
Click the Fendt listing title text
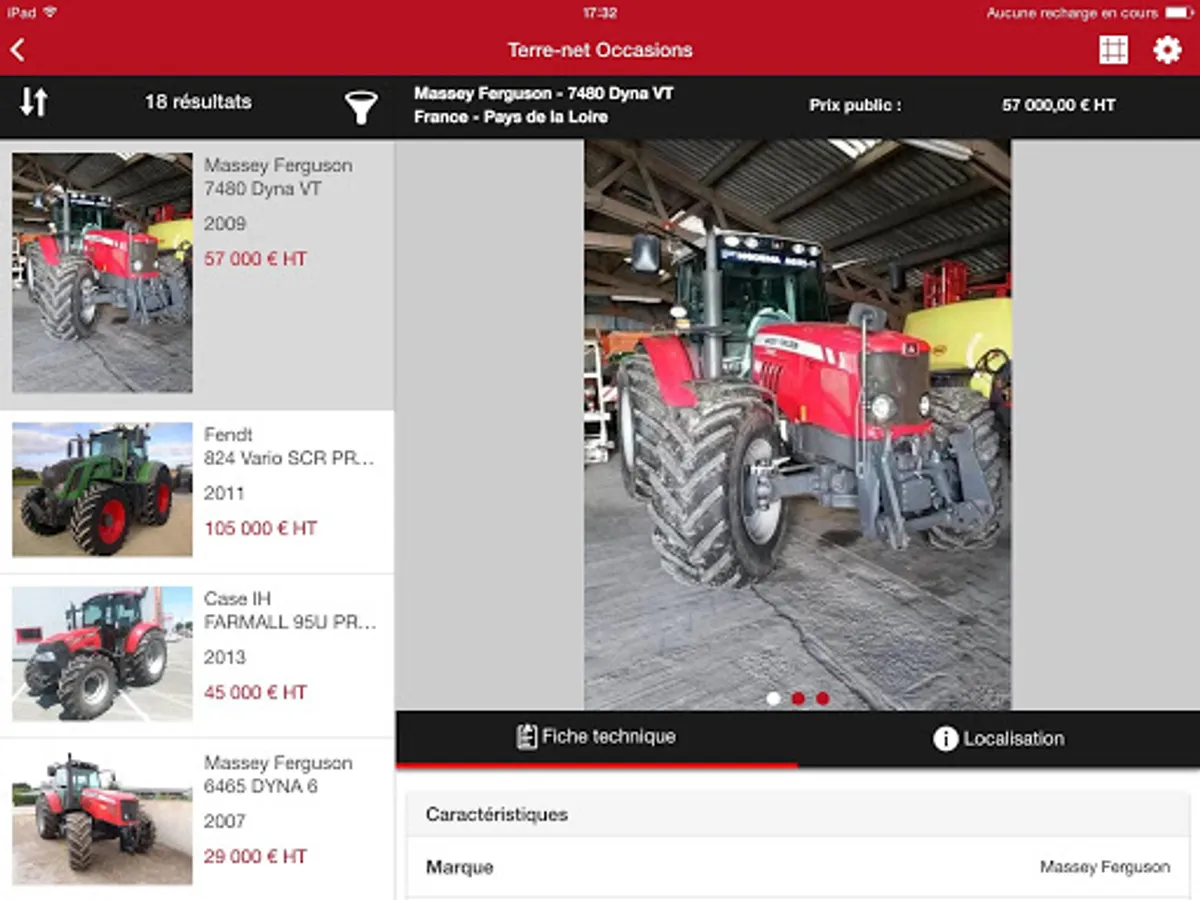pos(228,434)
